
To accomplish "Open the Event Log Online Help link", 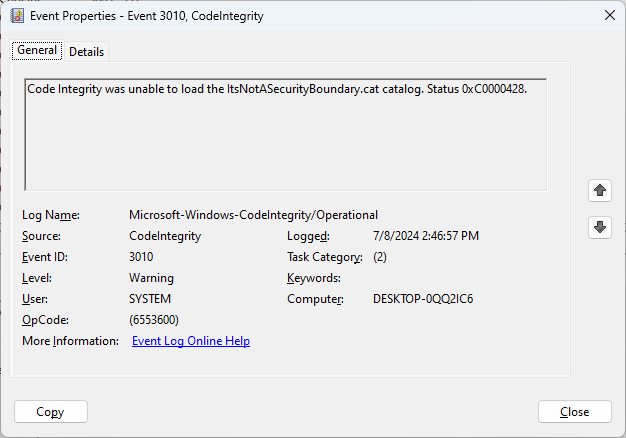I will click(x=191, y=341).
